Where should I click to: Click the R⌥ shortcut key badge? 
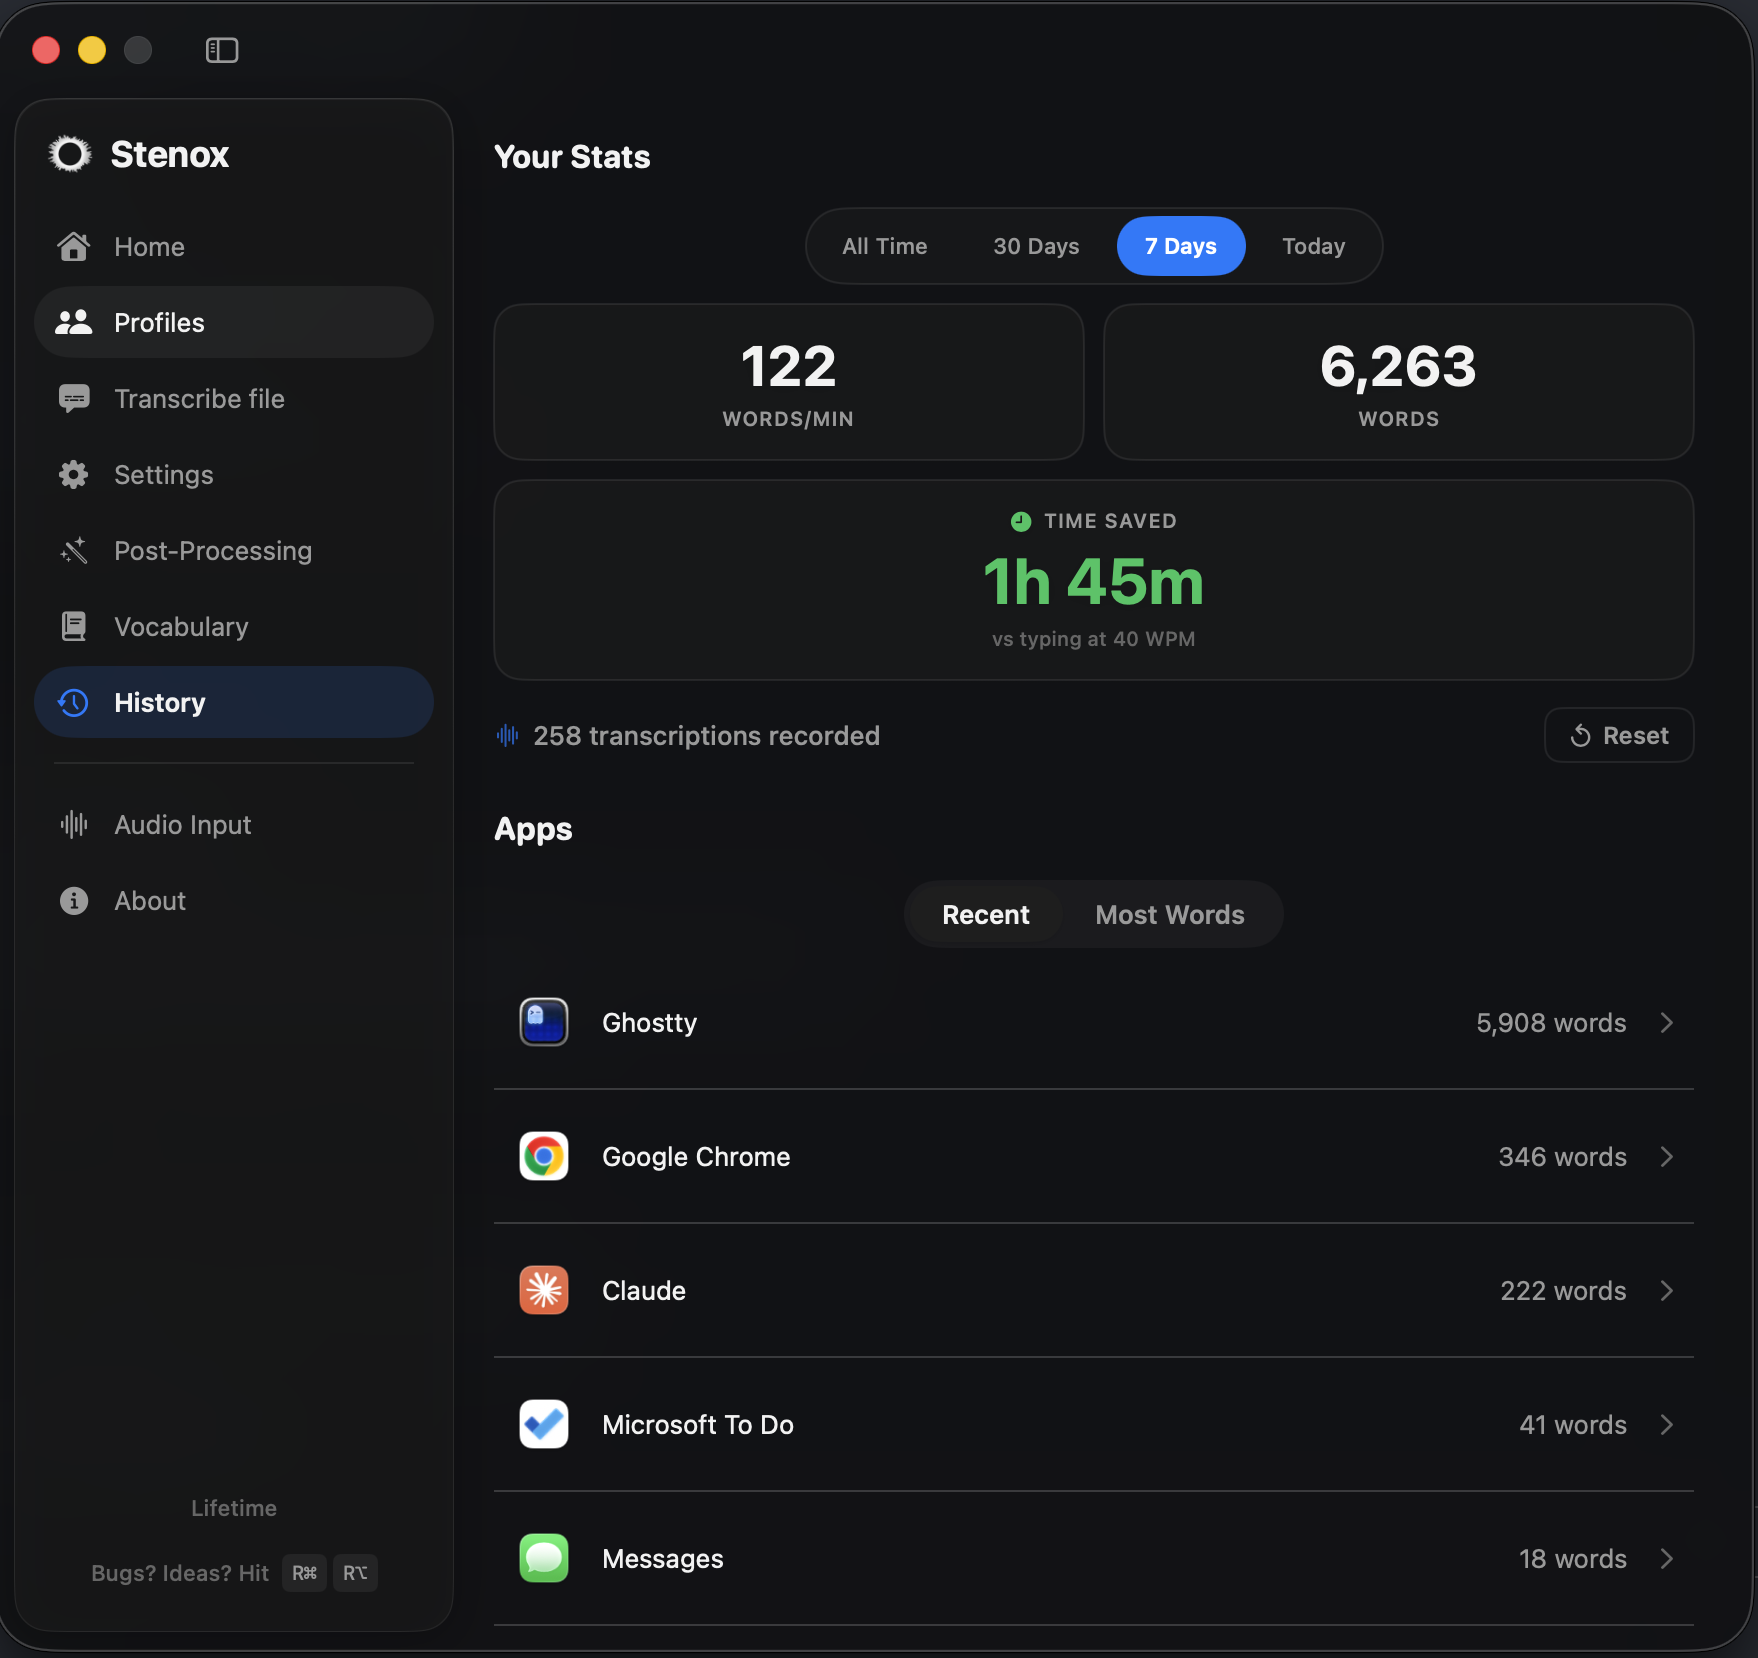pyautogui.click(x=355, y=1573)
